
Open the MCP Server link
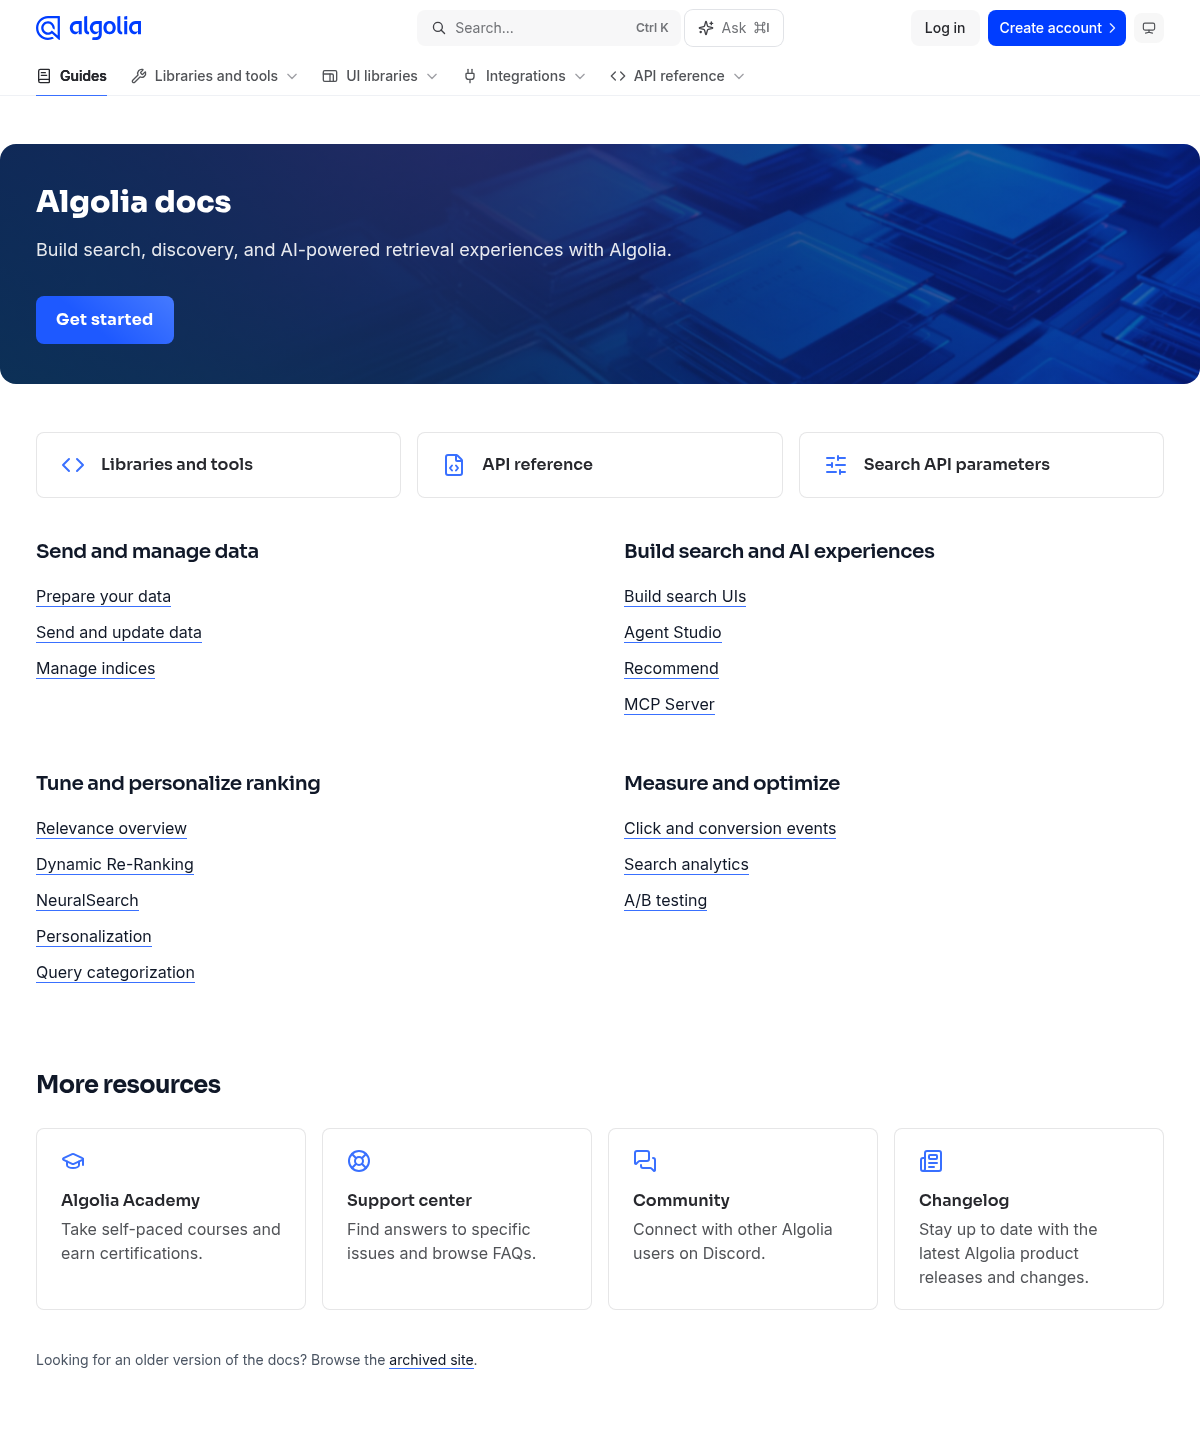point(669,705)
